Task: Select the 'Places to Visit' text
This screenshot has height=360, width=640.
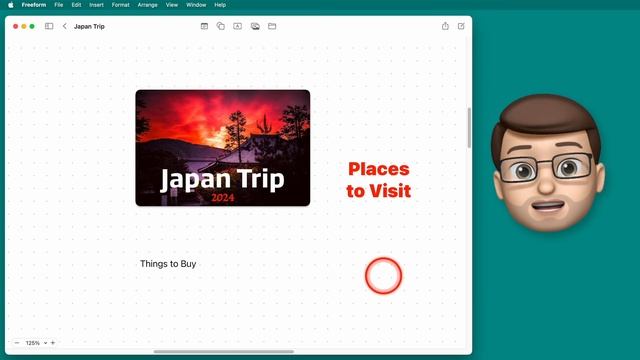Action: pos(379,180)
